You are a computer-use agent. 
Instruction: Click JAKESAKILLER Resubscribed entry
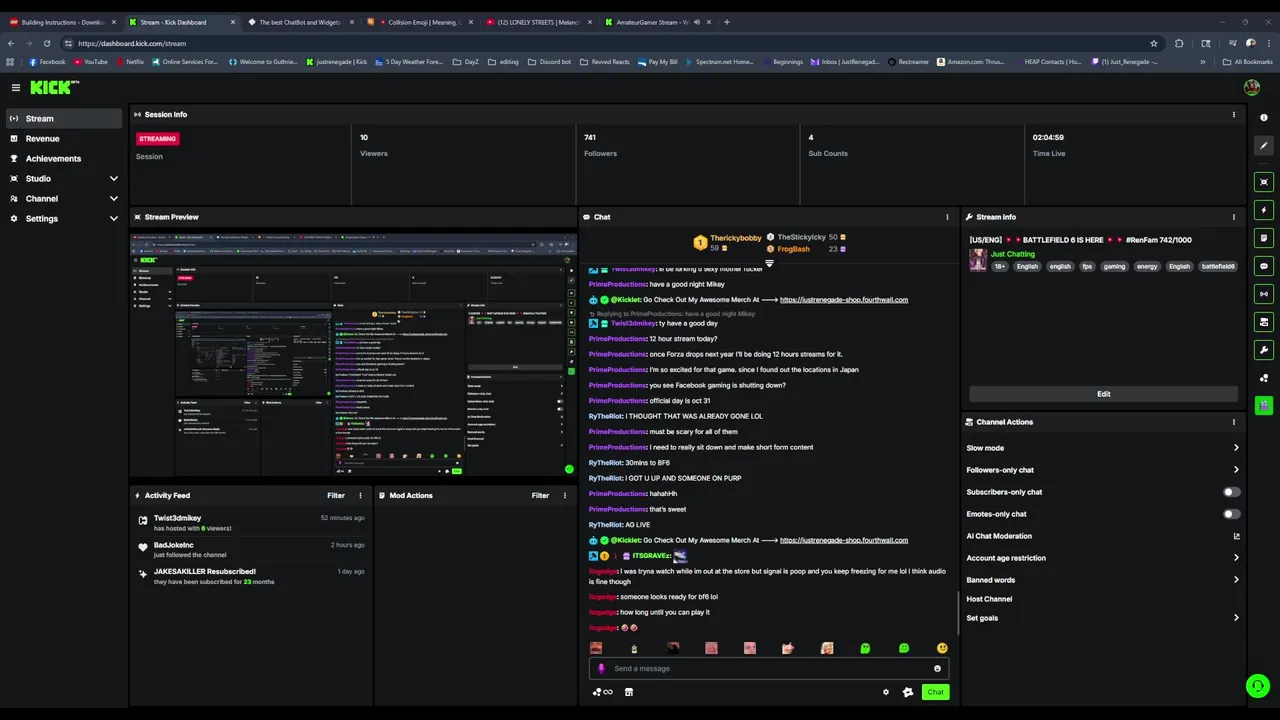pos(252,577)
